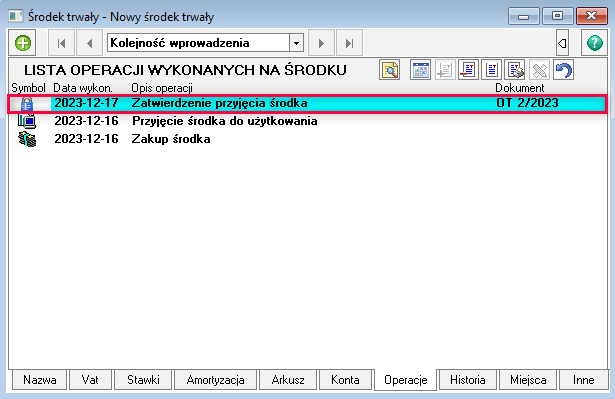Click the small left-pointing arrow panel toggle
This screenshot has width=615, height=399.
coord(562,43)
